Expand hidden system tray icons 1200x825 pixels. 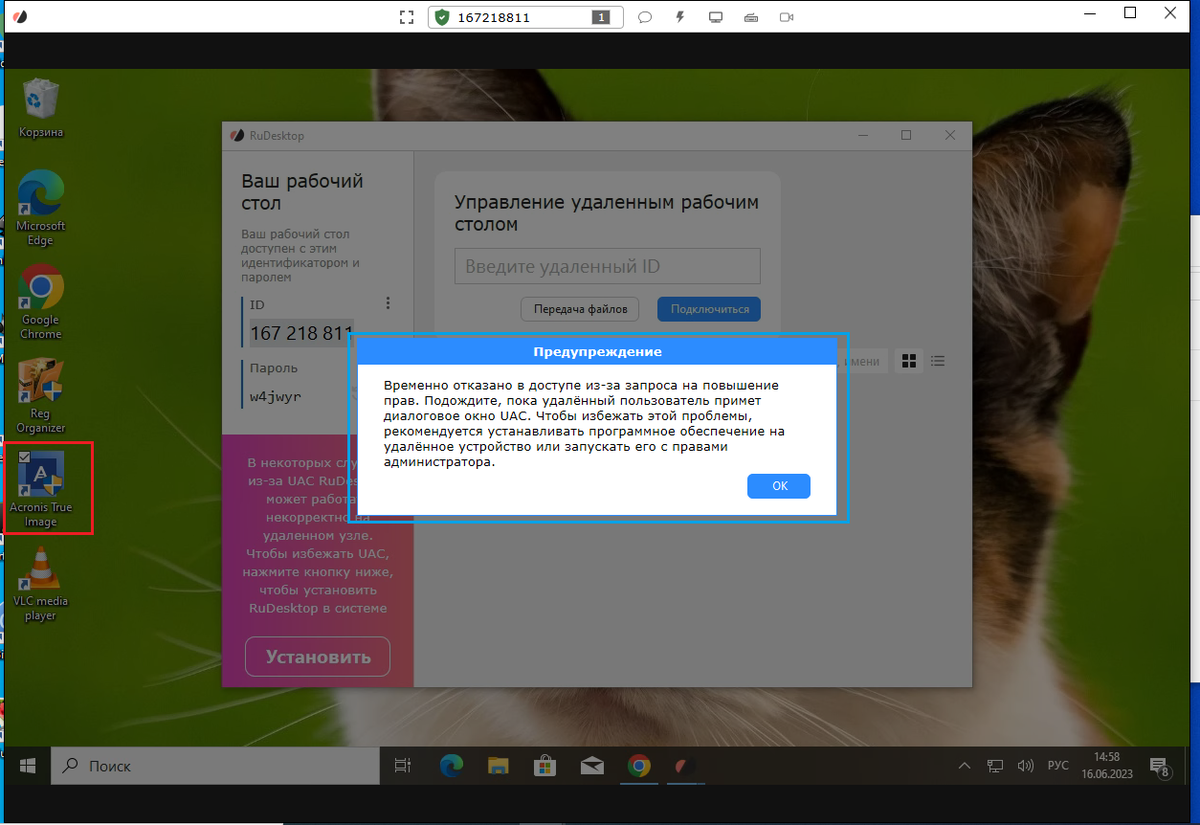coord(963,765)
